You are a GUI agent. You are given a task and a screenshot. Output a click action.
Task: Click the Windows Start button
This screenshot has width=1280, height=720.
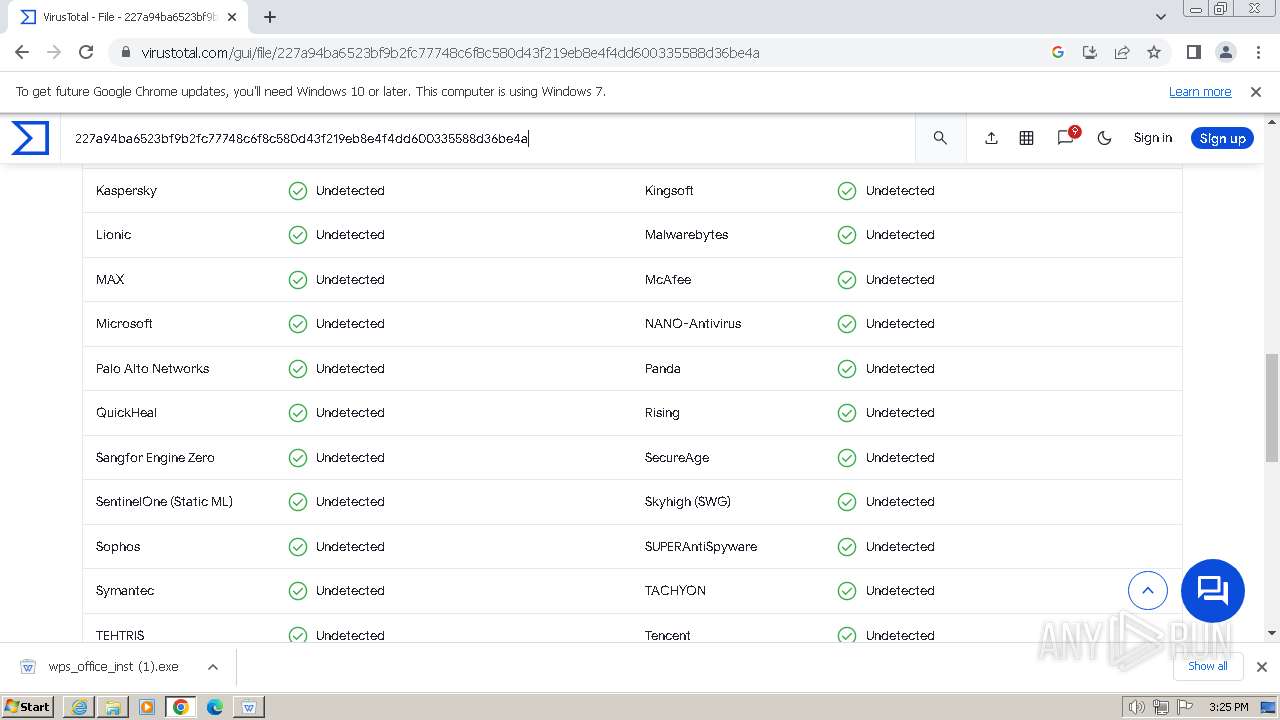click(28, 706)
